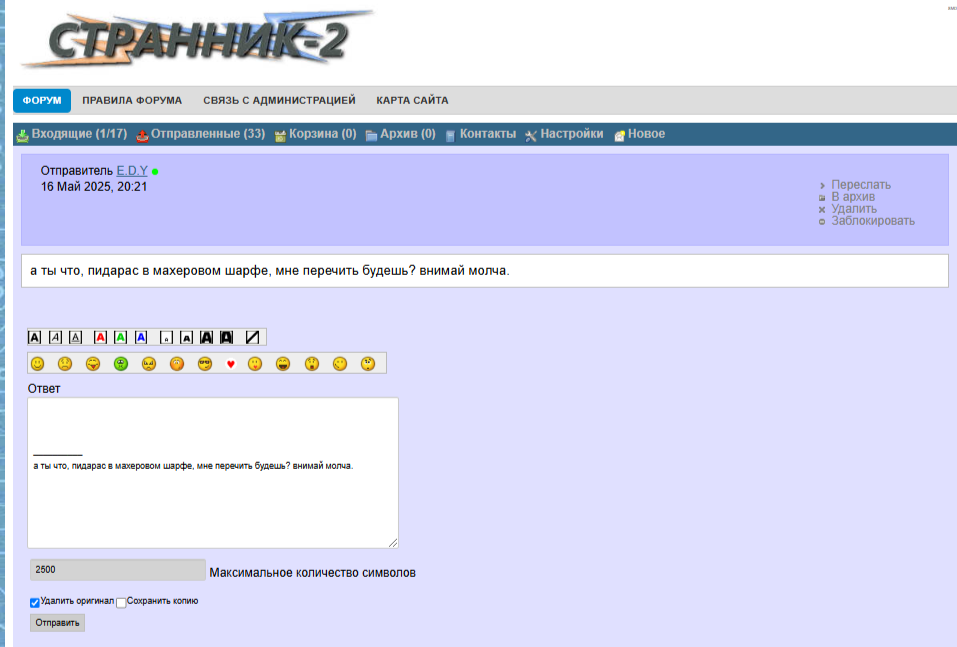The height and width of the screenshot is (647, 957).
Task: Apply italic text formatting icon
Action: click(x=55, y=337)
